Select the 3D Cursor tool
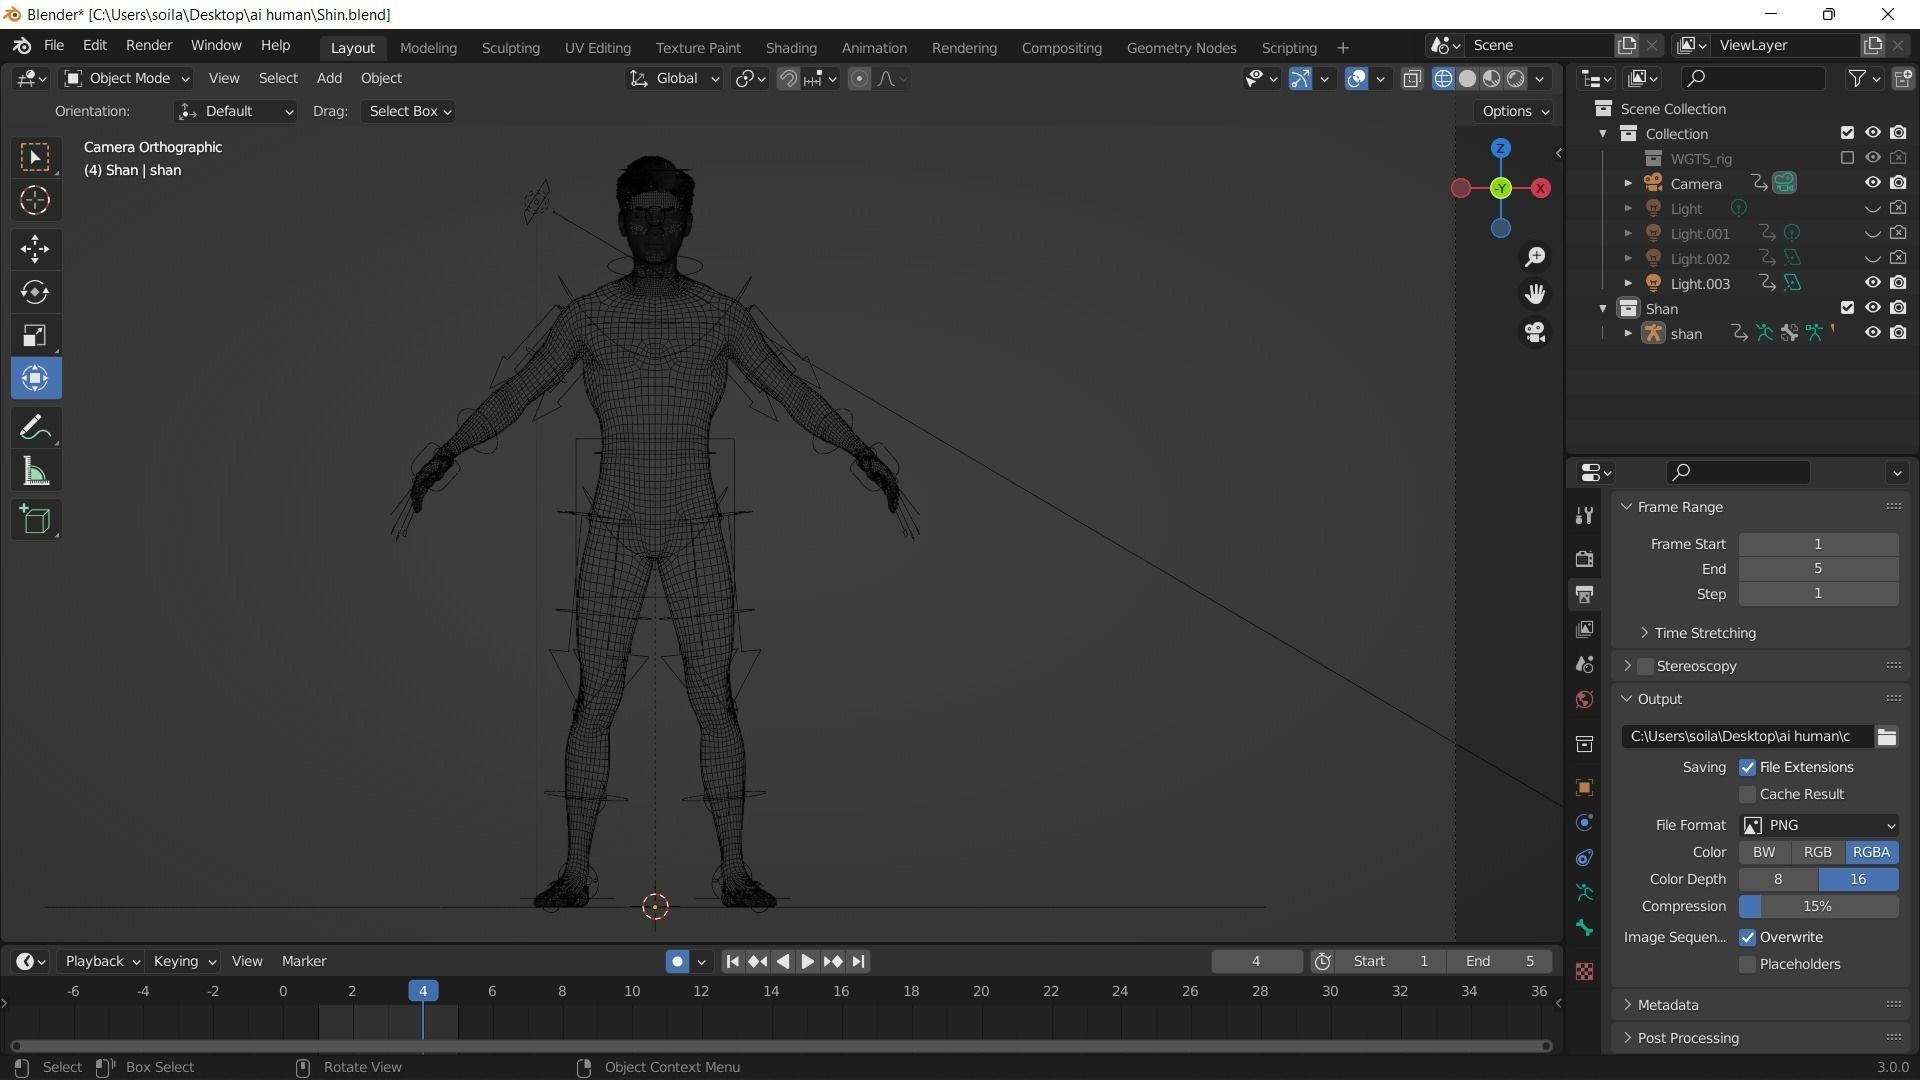The image size is (1920, 1080). [x=35, y=200]
